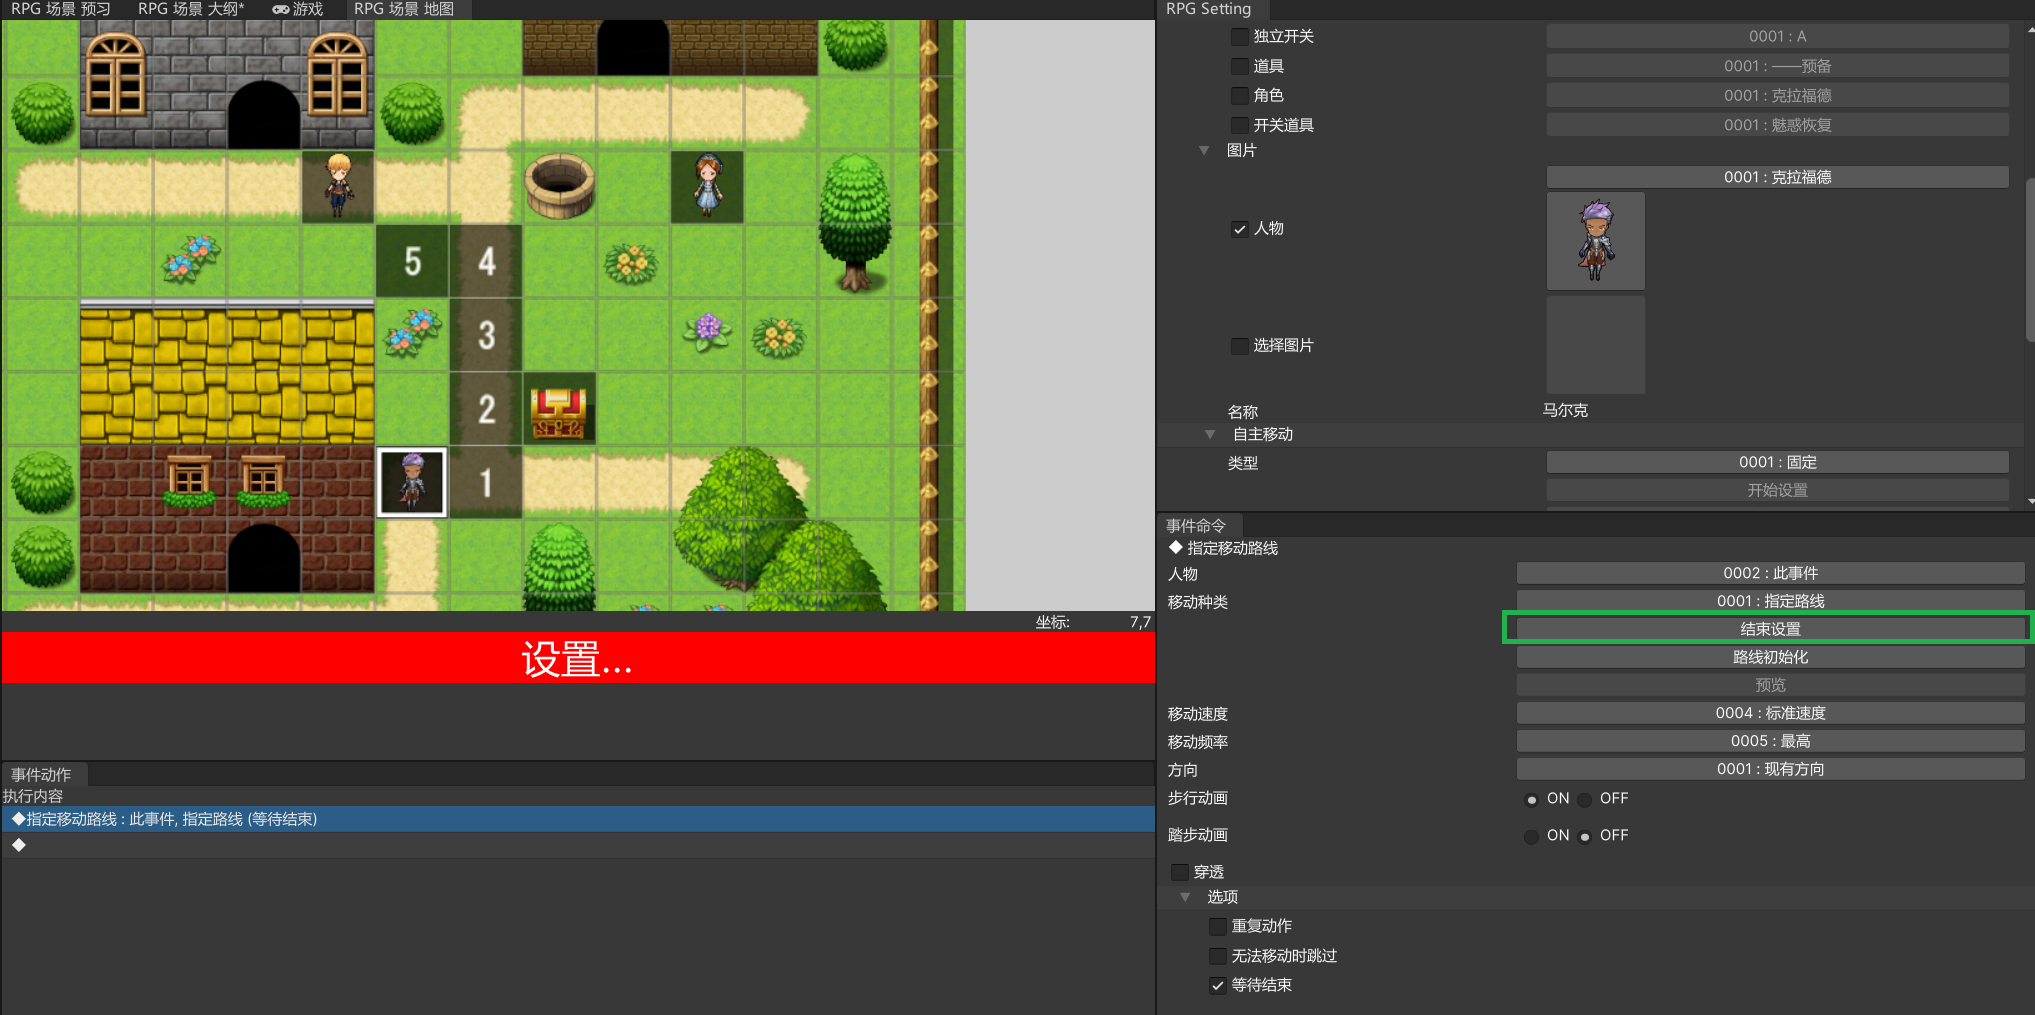Uncheck the 等待结束 option
The height and width of the screenshot is (1015, 2035).
(1218, 985)
